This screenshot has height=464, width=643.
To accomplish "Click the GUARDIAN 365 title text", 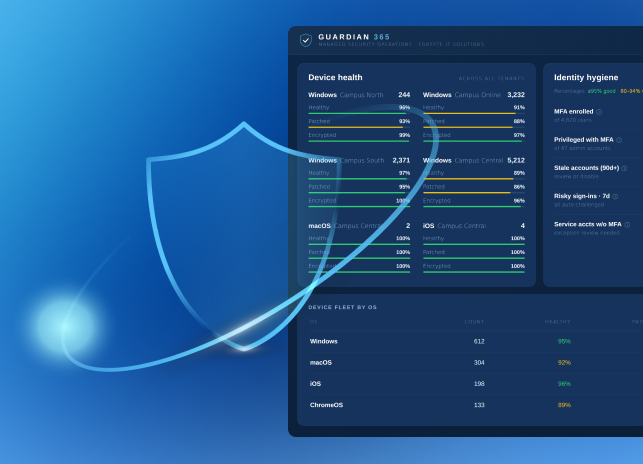I will click(354, 37).
